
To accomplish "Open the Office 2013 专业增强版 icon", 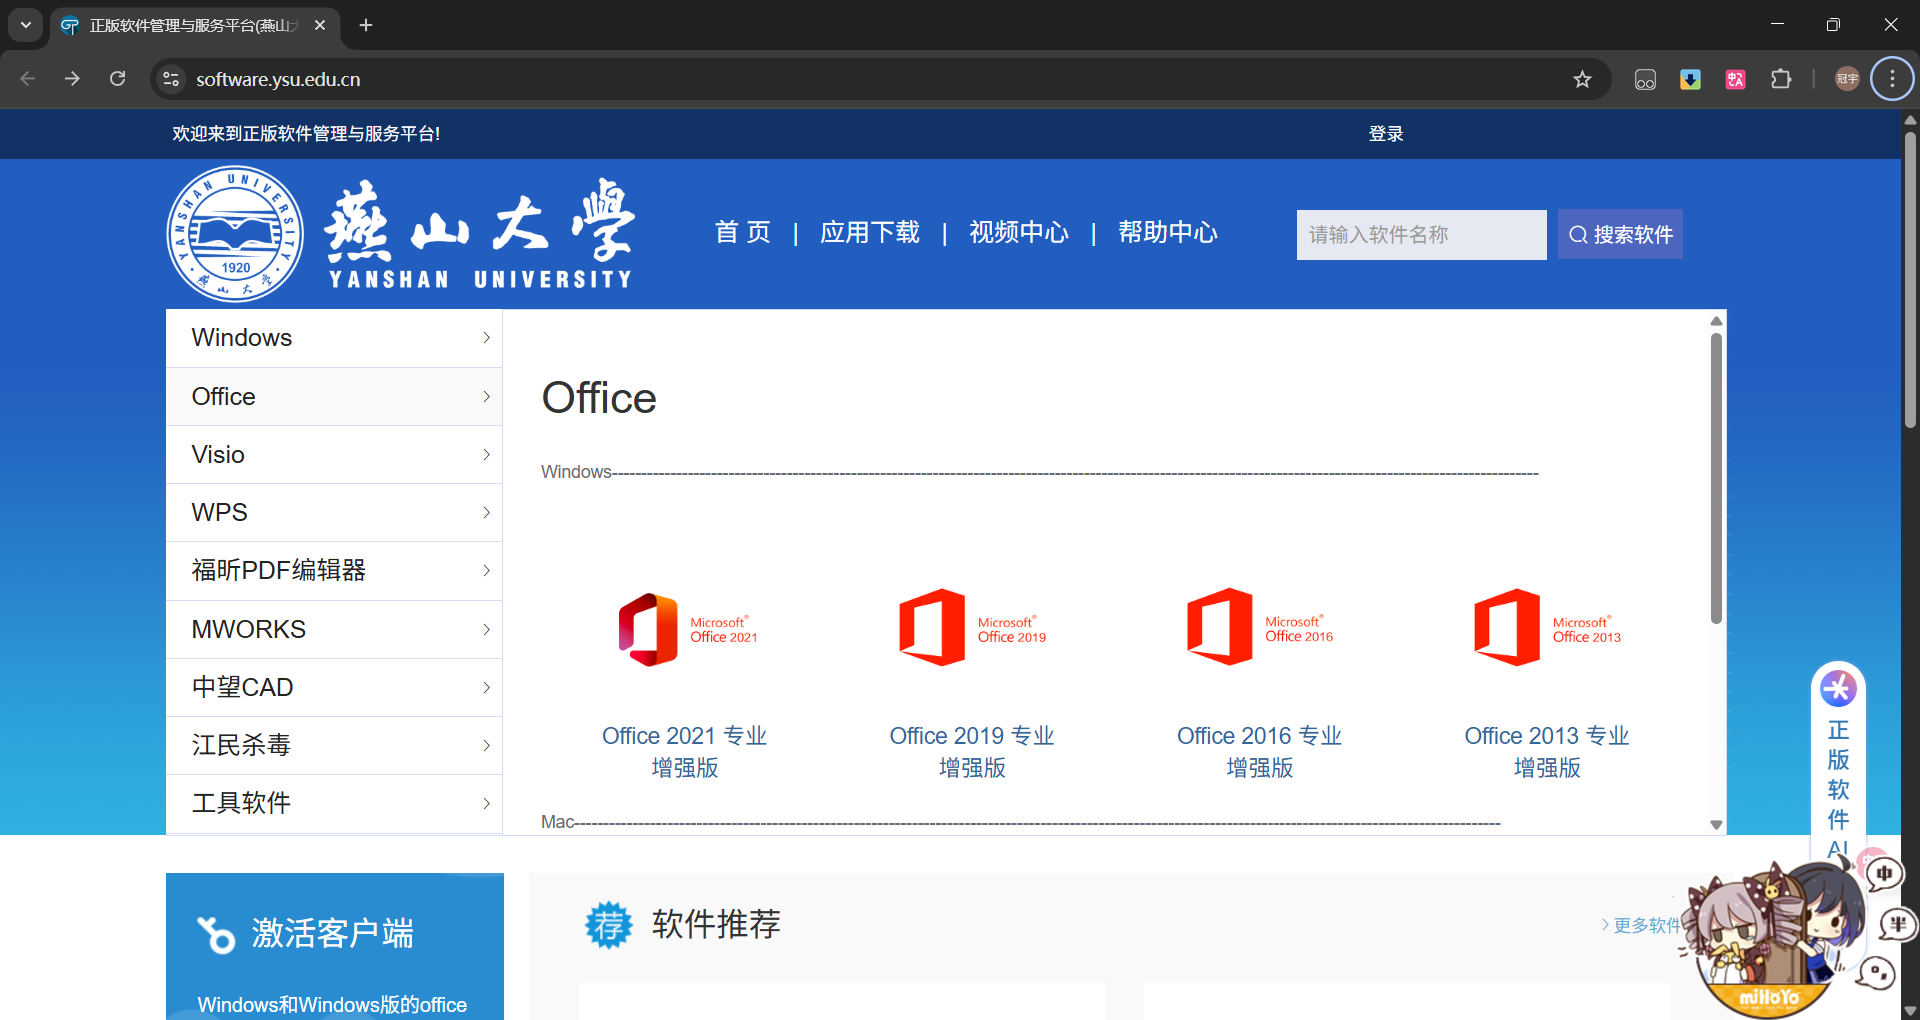I will (x=1546, y=627).
